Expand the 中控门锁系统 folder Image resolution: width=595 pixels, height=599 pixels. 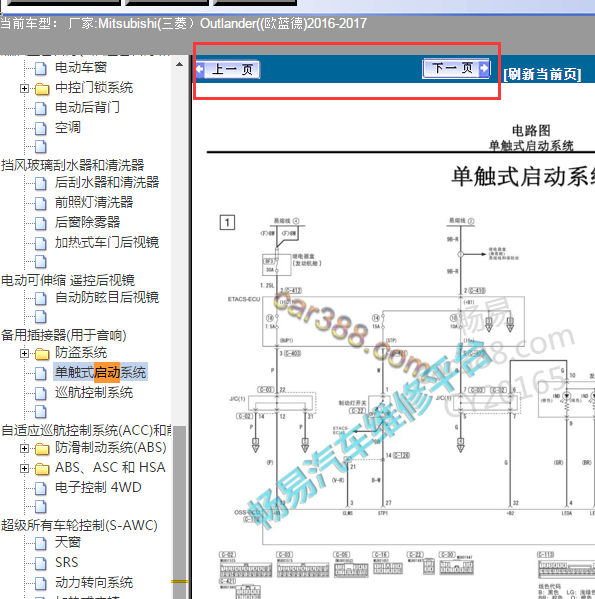pyautogui.click(x=24, y=89)
